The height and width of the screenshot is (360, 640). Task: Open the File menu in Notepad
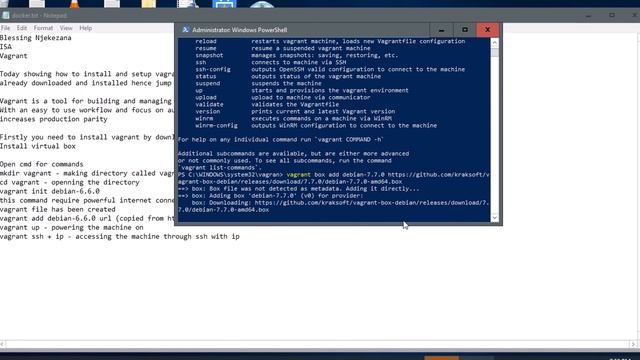tap(6, 28)
